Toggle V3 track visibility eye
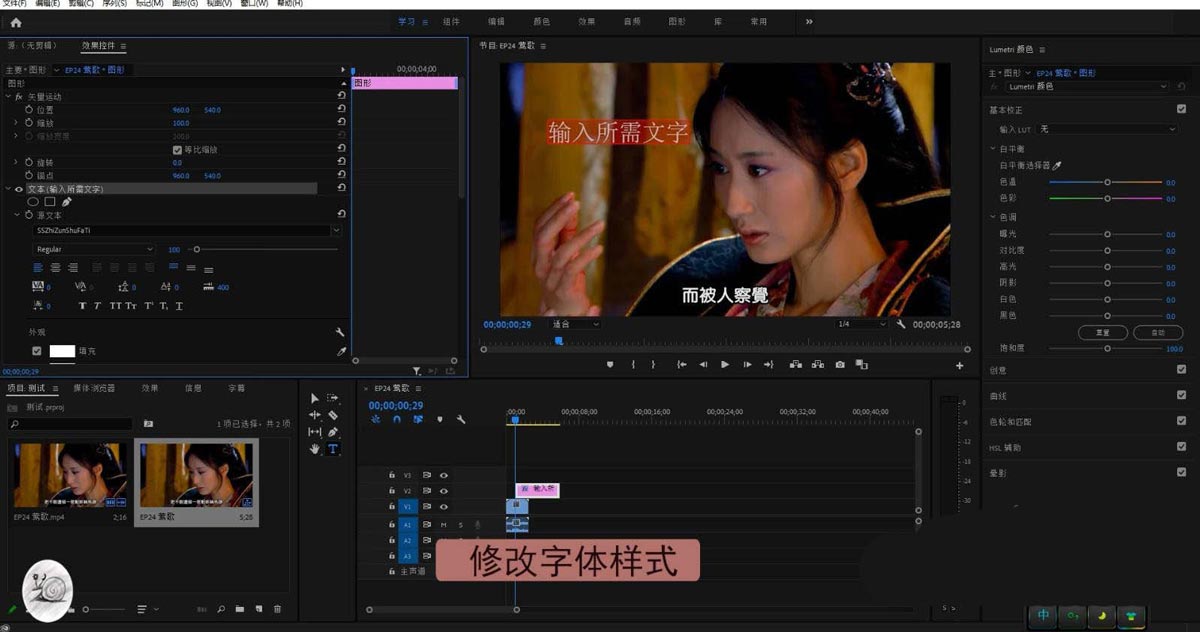Image resolution: width=1200 pixels, height=632 pixels. coord(443,475)
